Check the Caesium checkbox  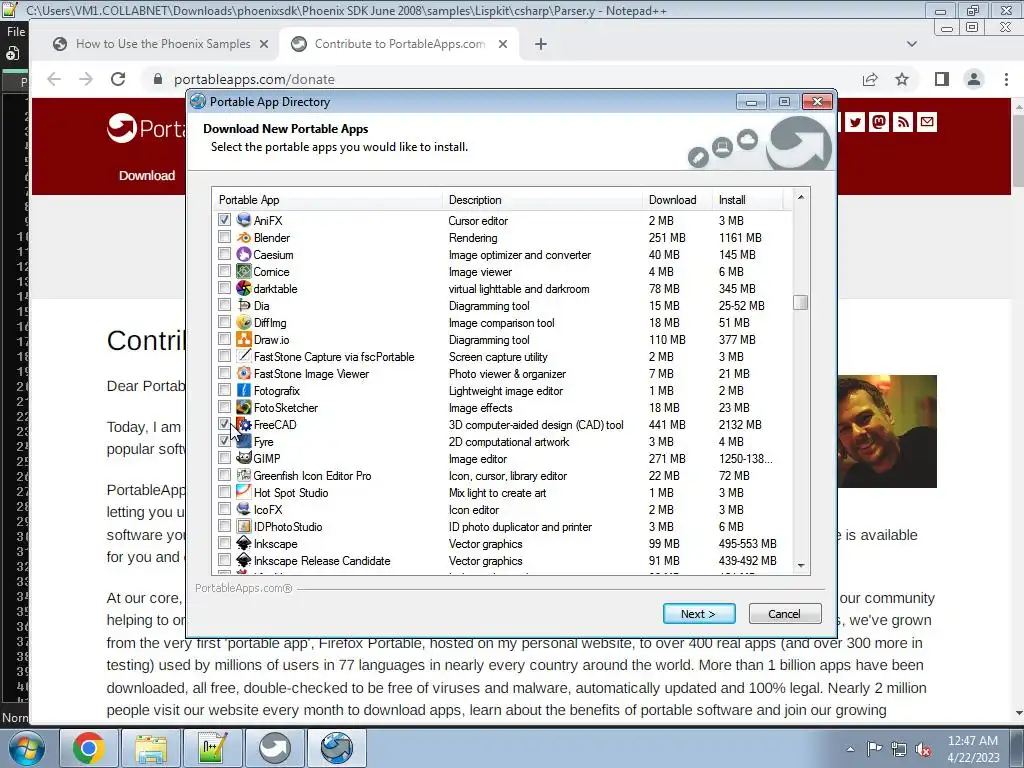click(x=225, y=253)
